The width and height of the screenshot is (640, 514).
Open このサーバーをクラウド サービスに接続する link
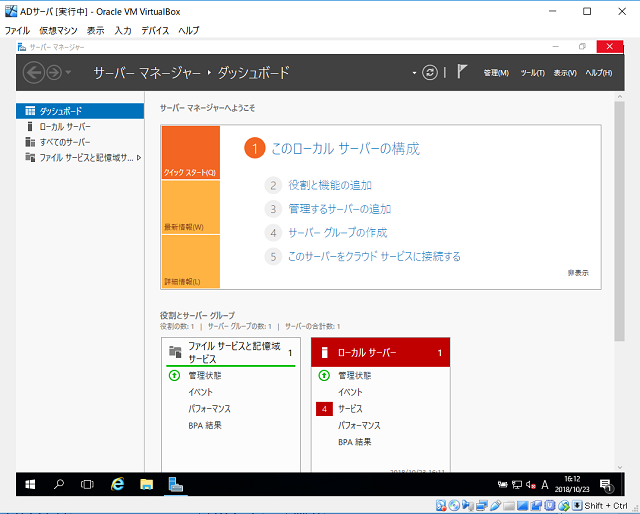point(374,256)
